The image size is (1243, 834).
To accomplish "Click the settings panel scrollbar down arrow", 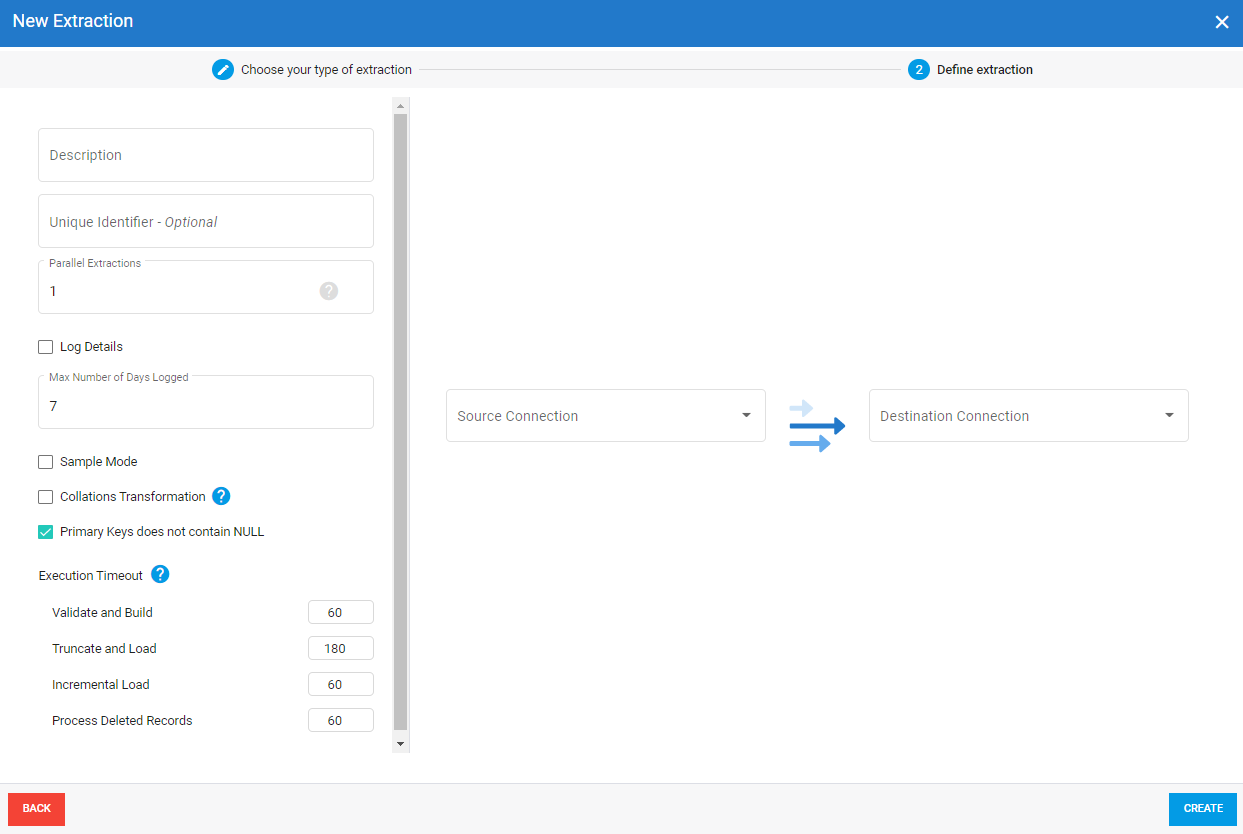I will coord(401,744).
